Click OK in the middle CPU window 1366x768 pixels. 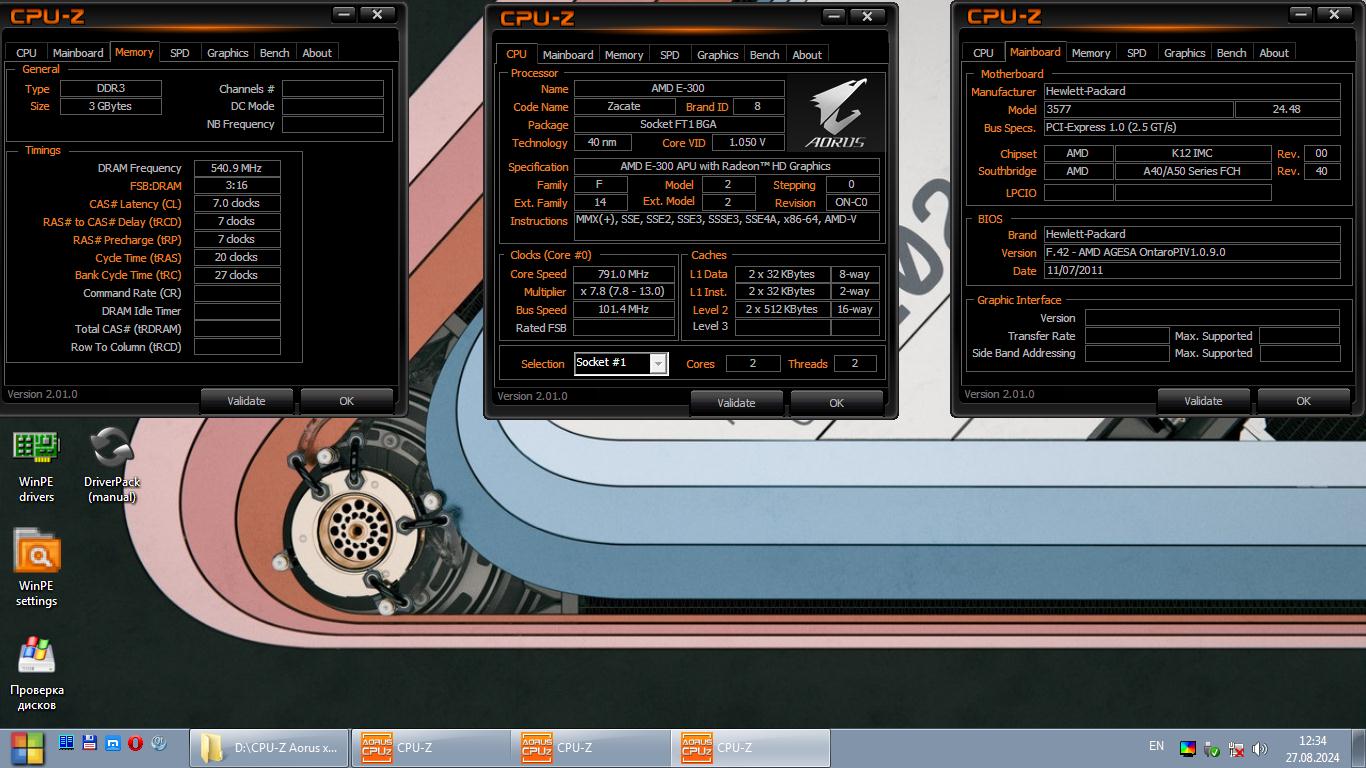point(836,403)
